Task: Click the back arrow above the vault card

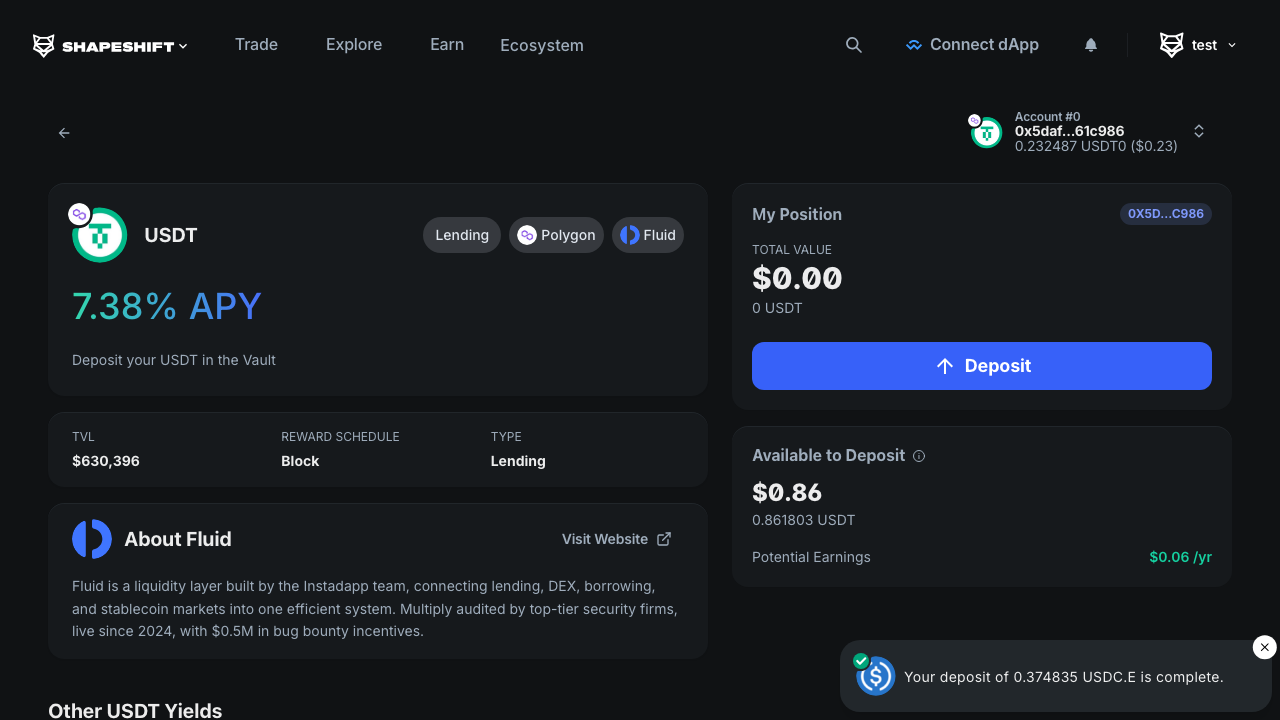Action: pyautogui.click(x=64, y=132)
